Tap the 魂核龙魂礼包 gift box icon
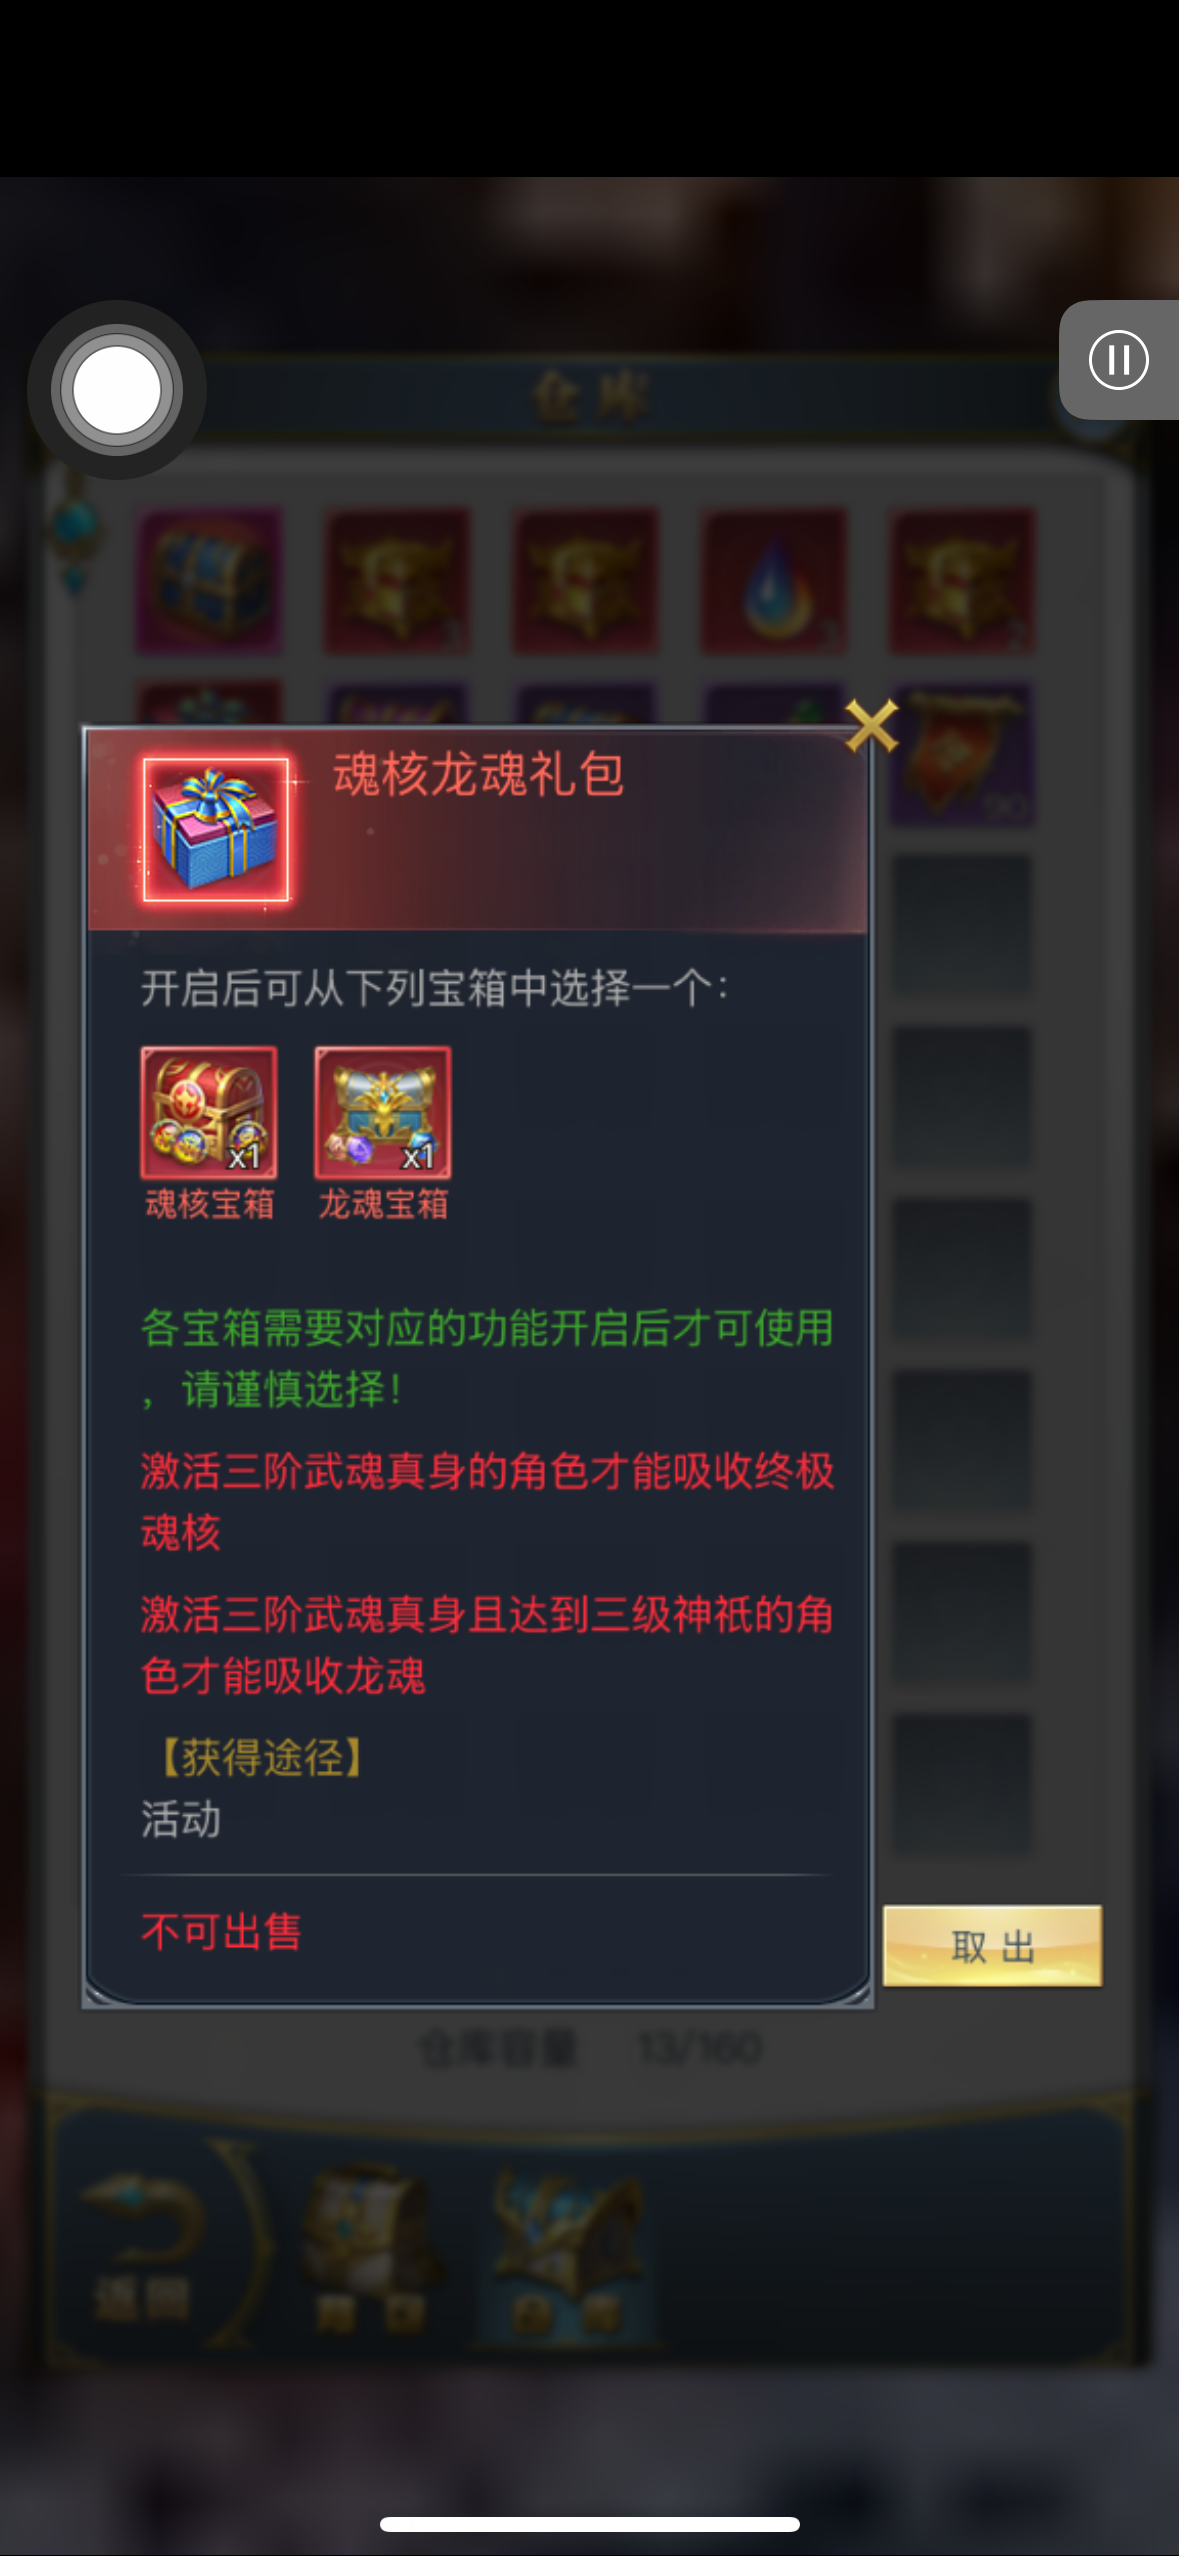This screenshot has height=2556, width=1179. coord(216,830)
